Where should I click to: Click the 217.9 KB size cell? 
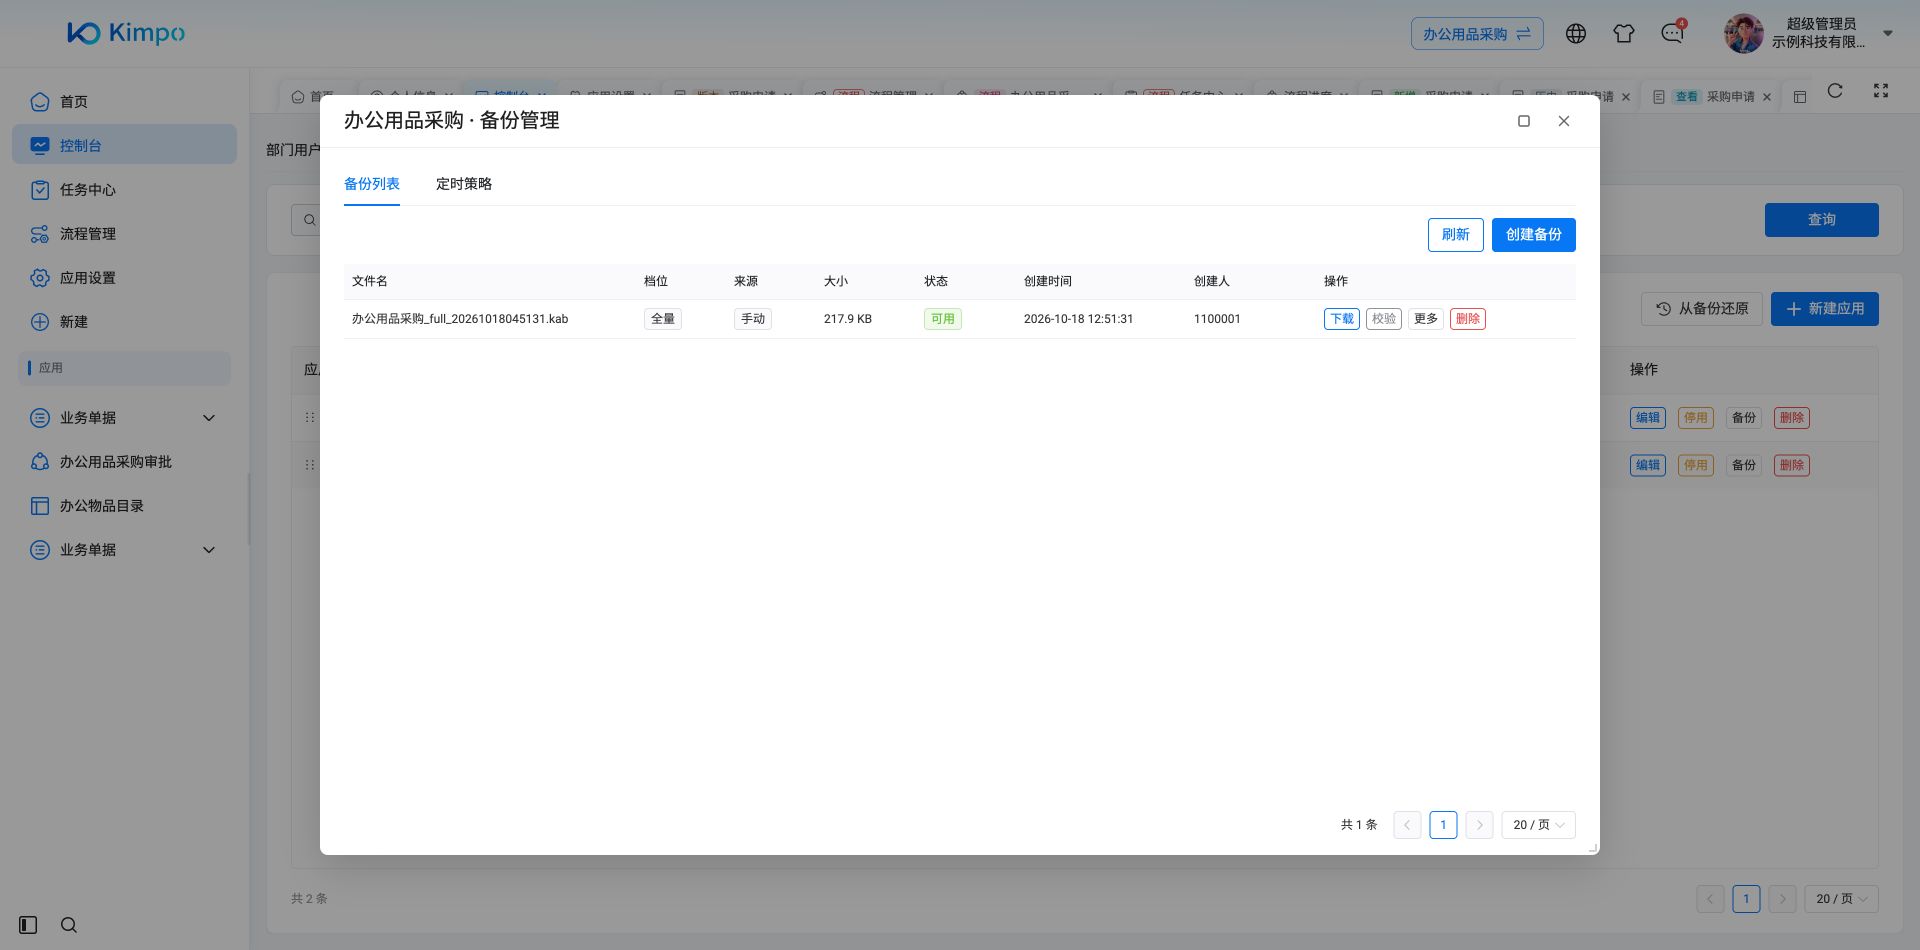pos(848,319)
